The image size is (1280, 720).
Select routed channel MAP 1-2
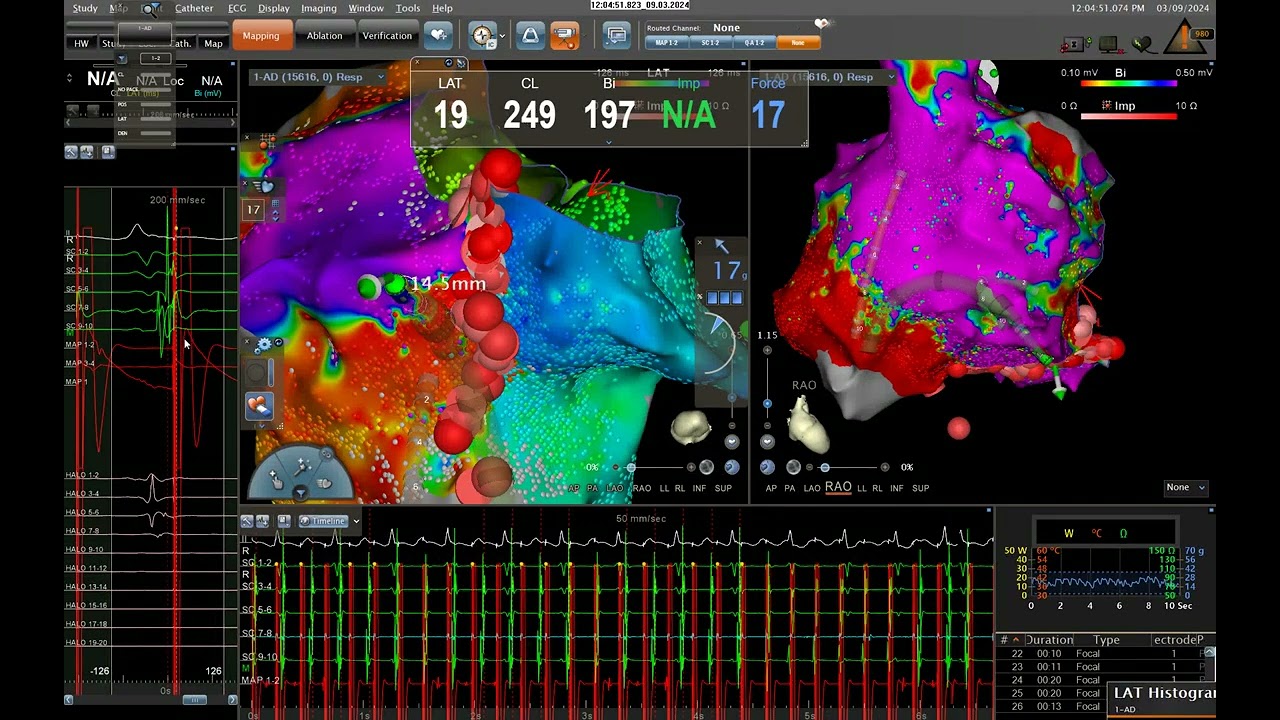667,43
